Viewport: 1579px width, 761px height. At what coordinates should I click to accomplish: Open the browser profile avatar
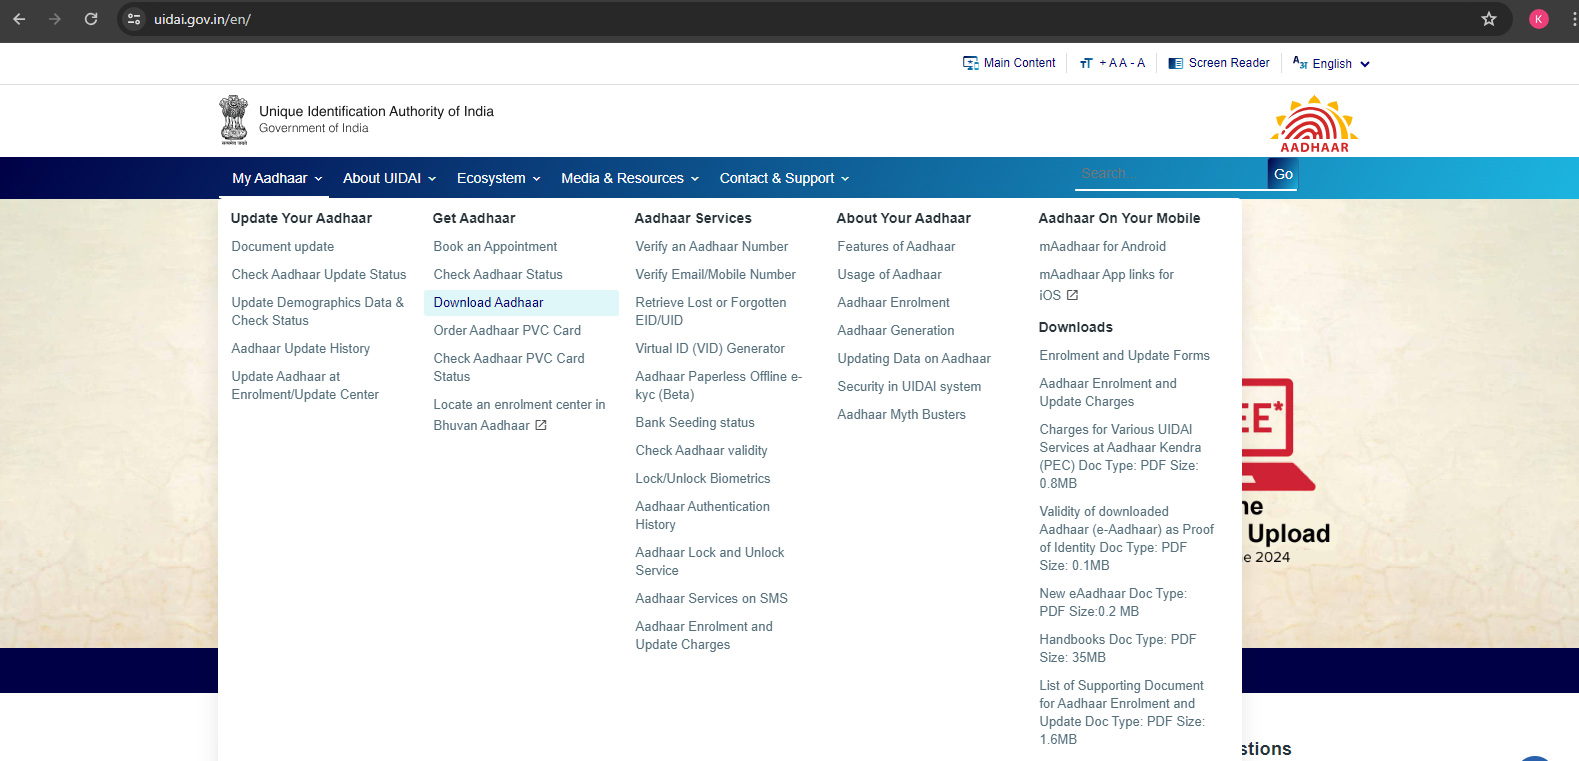click(1538, 19)
